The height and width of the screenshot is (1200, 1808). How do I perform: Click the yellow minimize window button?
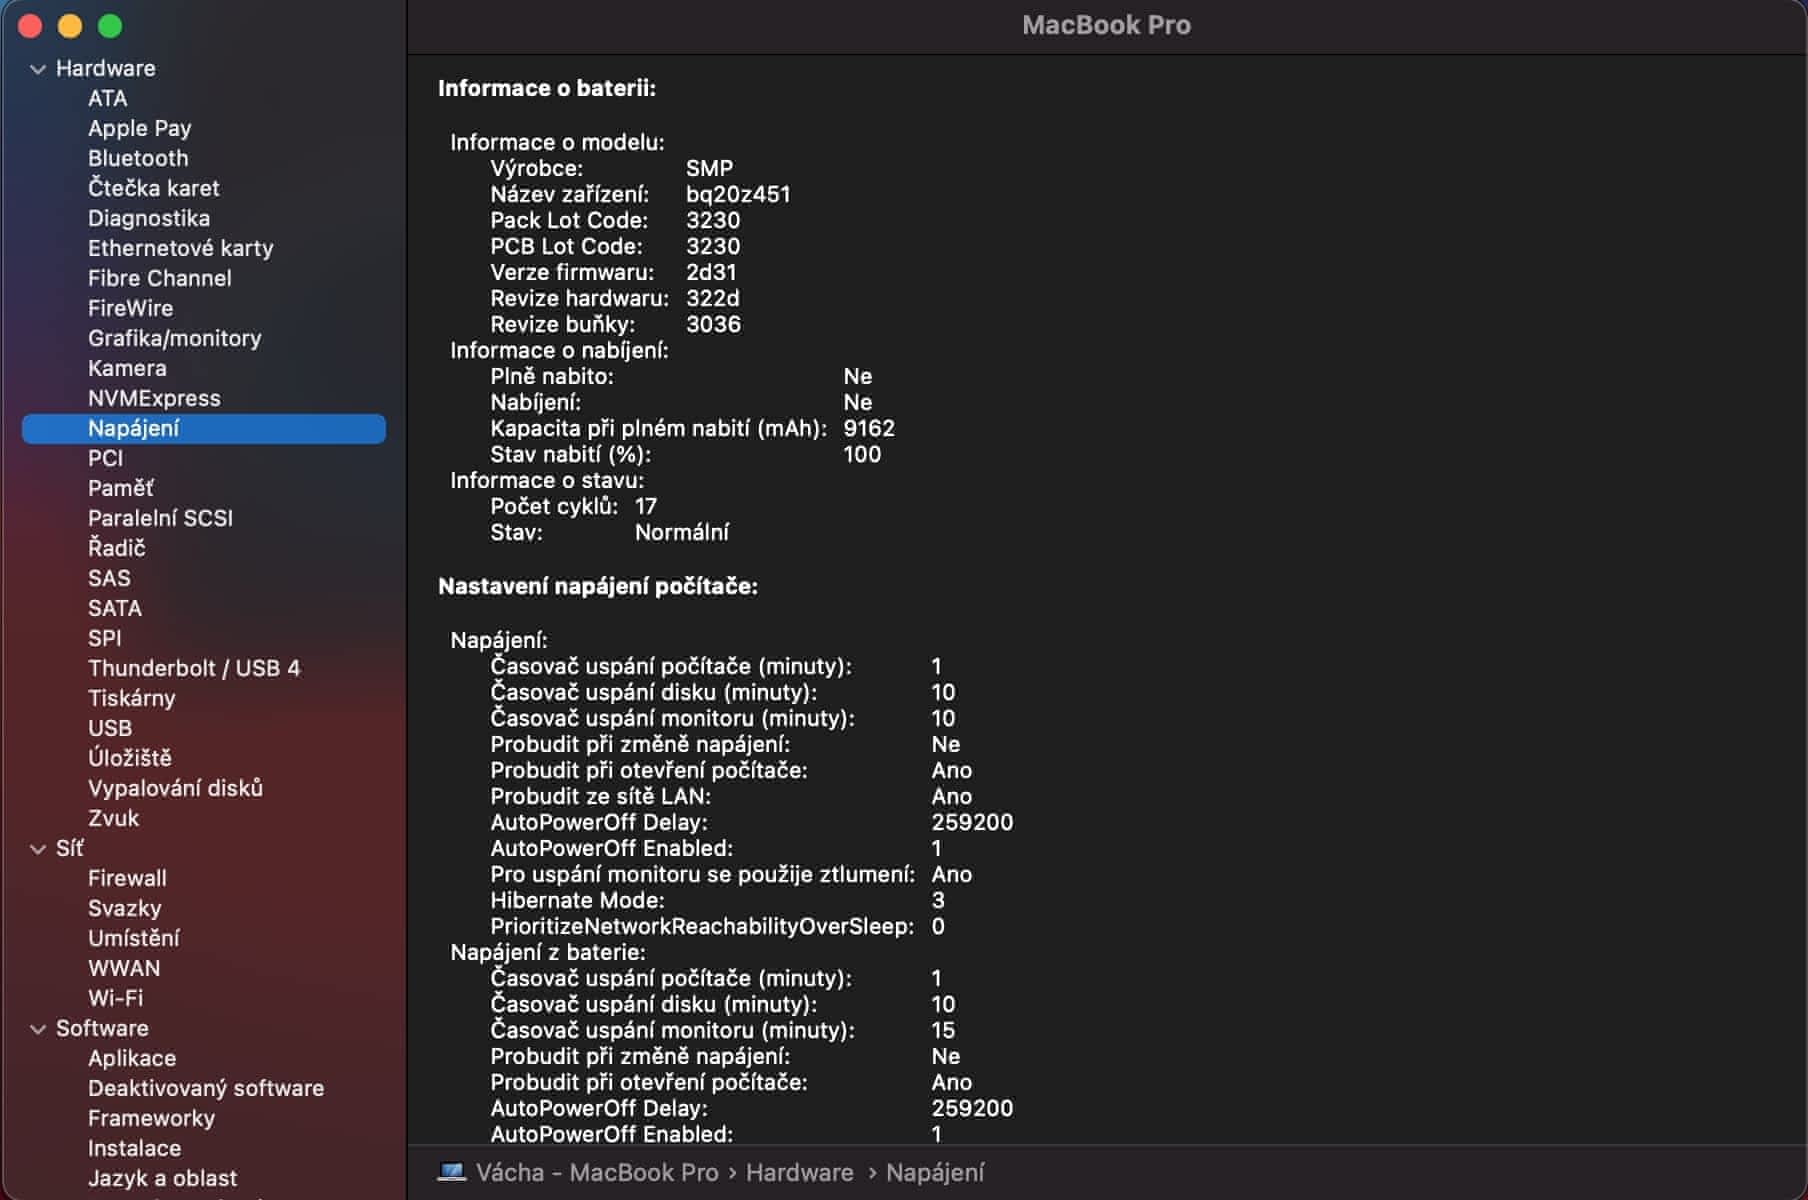[x=70, y=26]
